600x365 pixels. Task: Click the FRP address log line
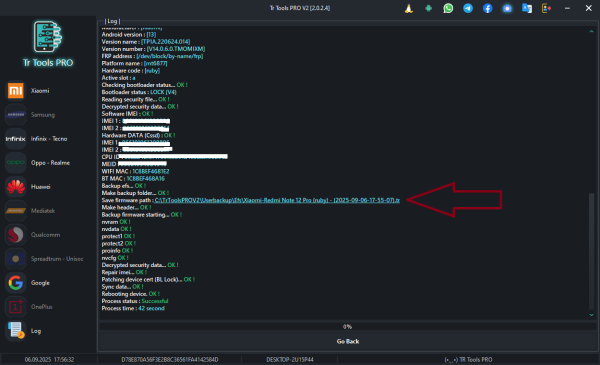152,56
